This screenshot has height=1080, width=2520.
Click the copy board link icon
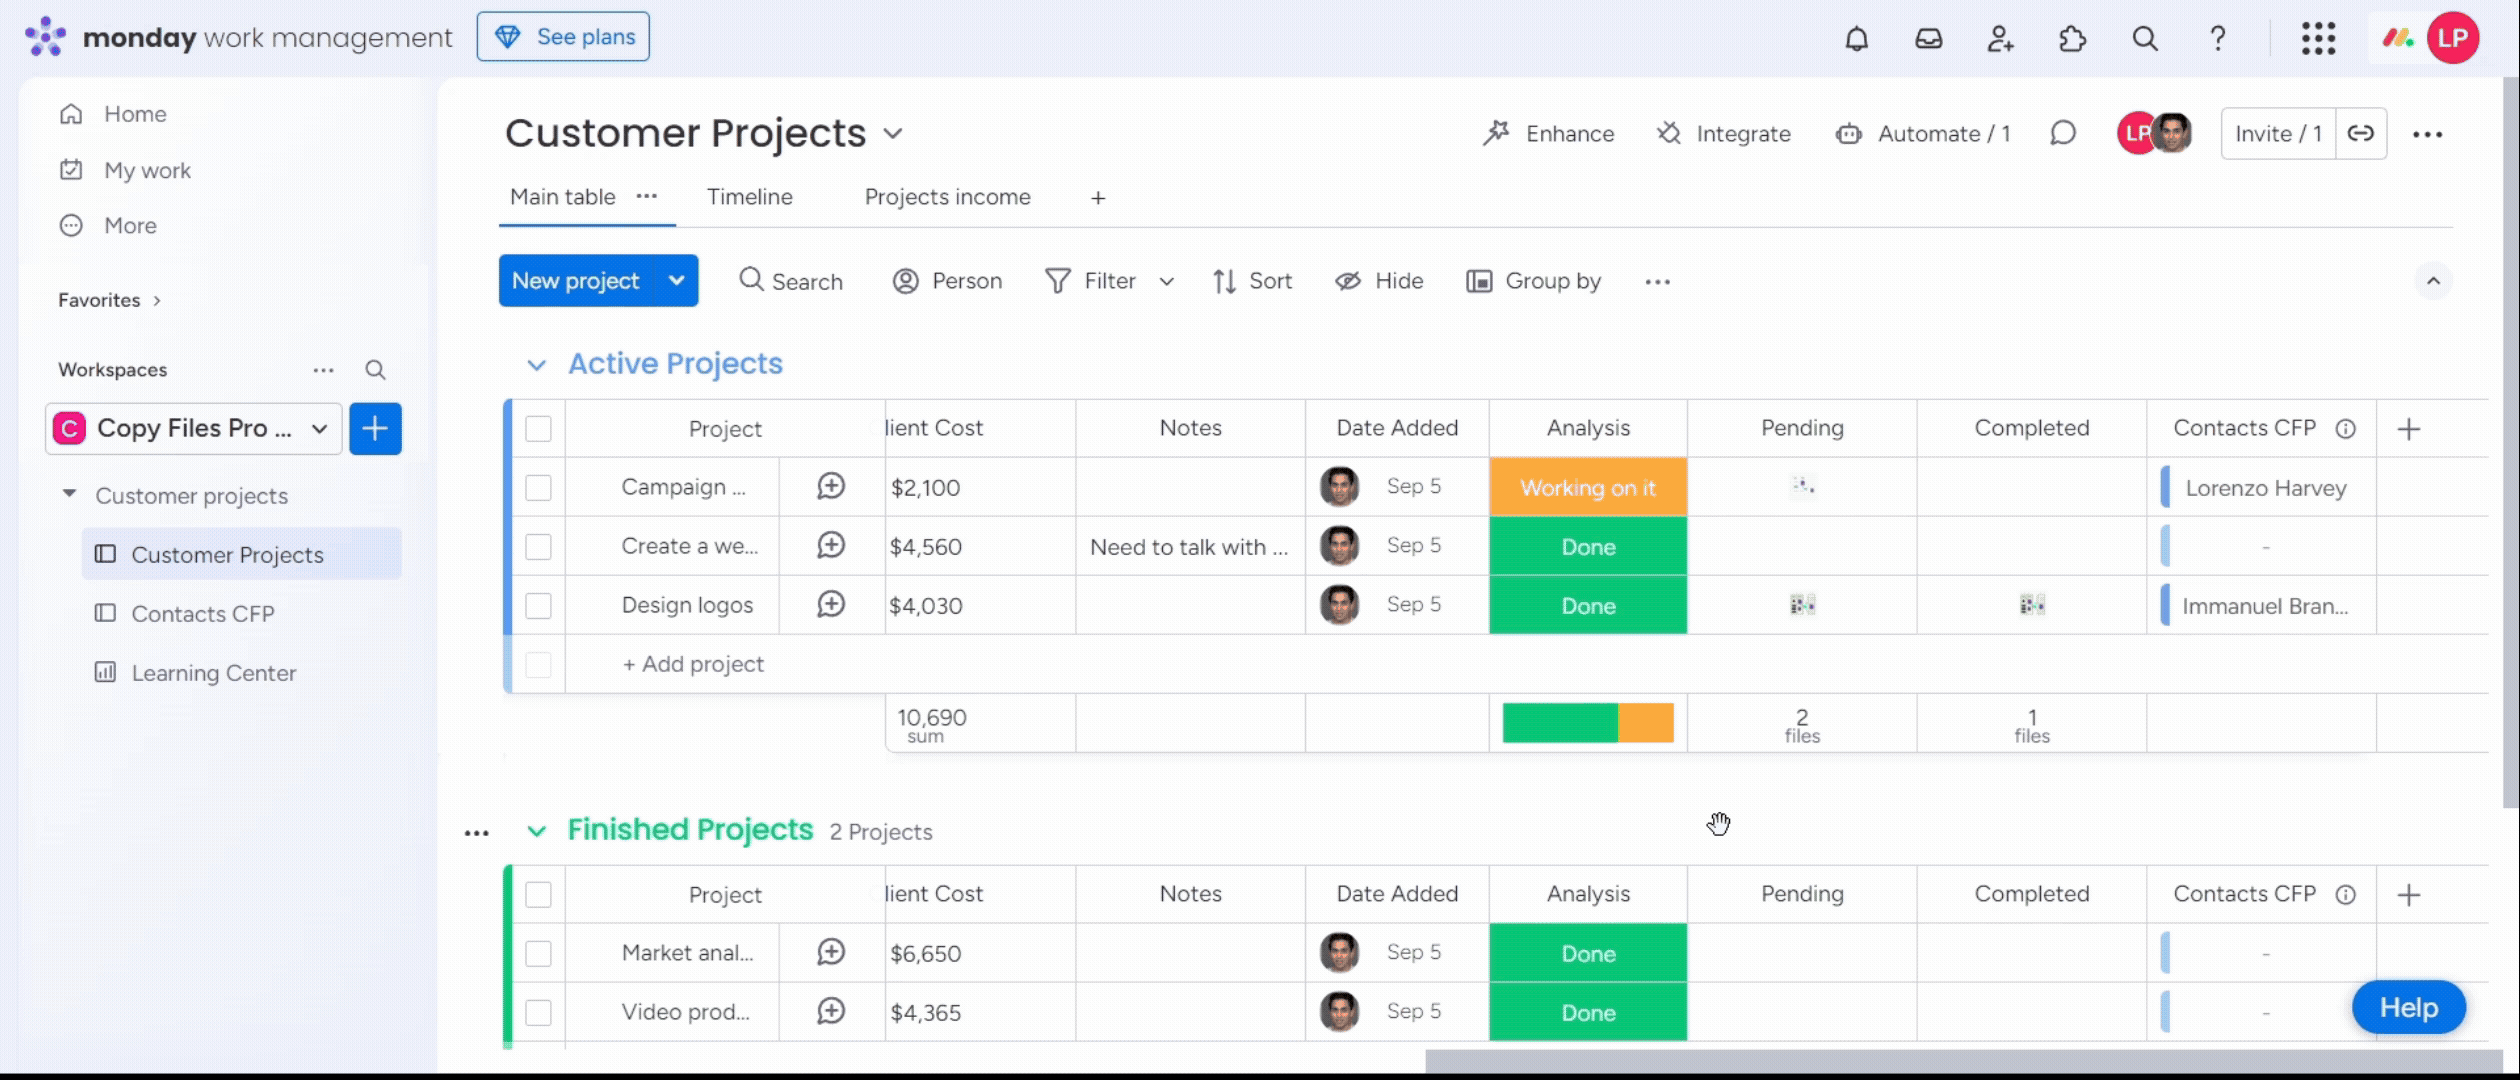(x=2360, y=134)
